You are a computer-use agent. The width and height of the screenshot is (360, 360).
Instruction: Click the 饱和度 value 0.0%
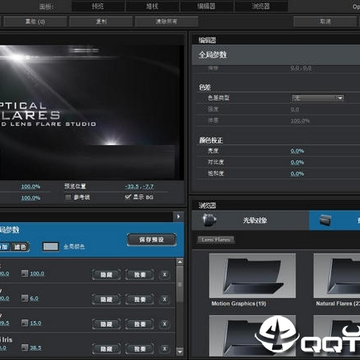[x=297, y=174]
